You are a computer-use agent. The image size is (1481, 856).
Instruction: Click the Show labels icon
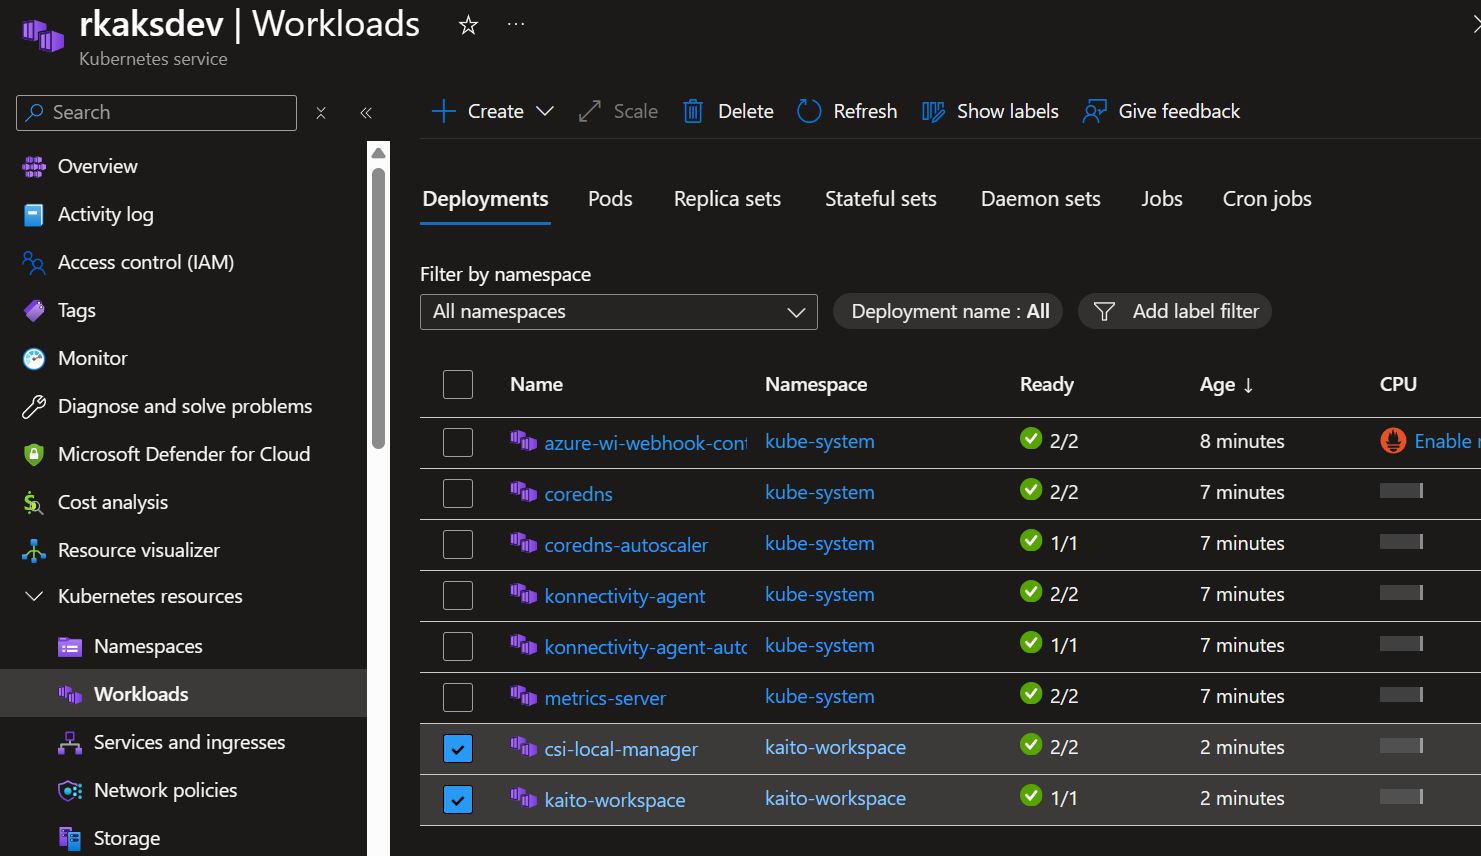click(x=933, y=111)
